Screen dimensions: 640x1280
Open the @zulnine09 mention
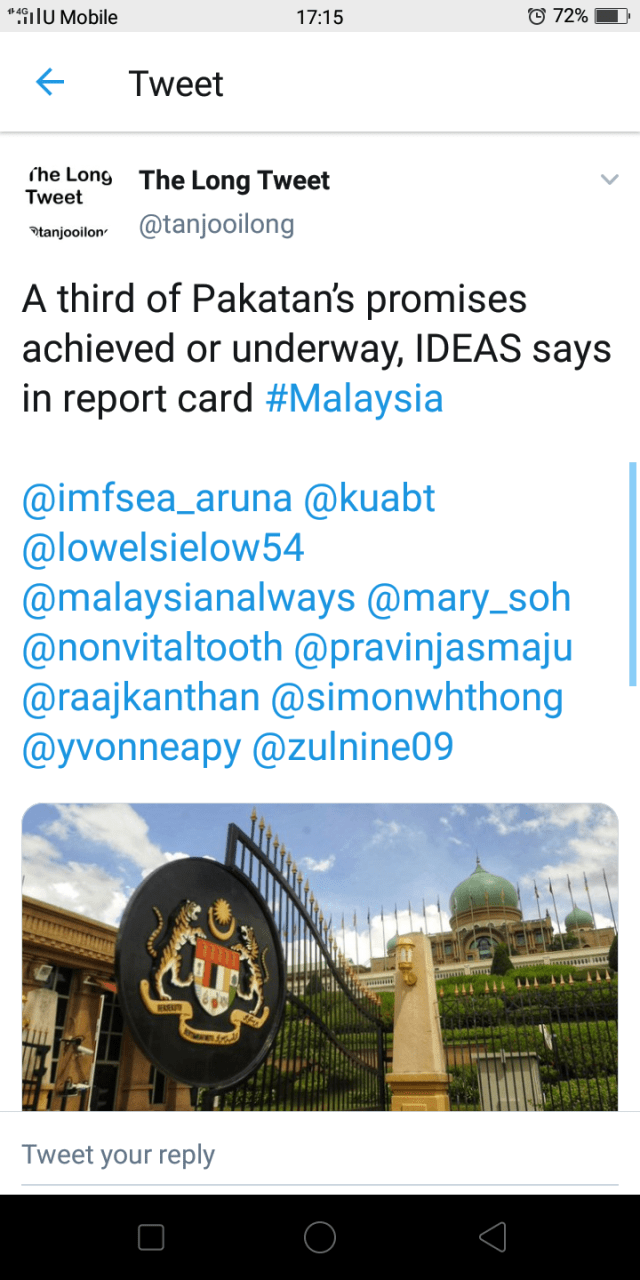click(353, 748)
